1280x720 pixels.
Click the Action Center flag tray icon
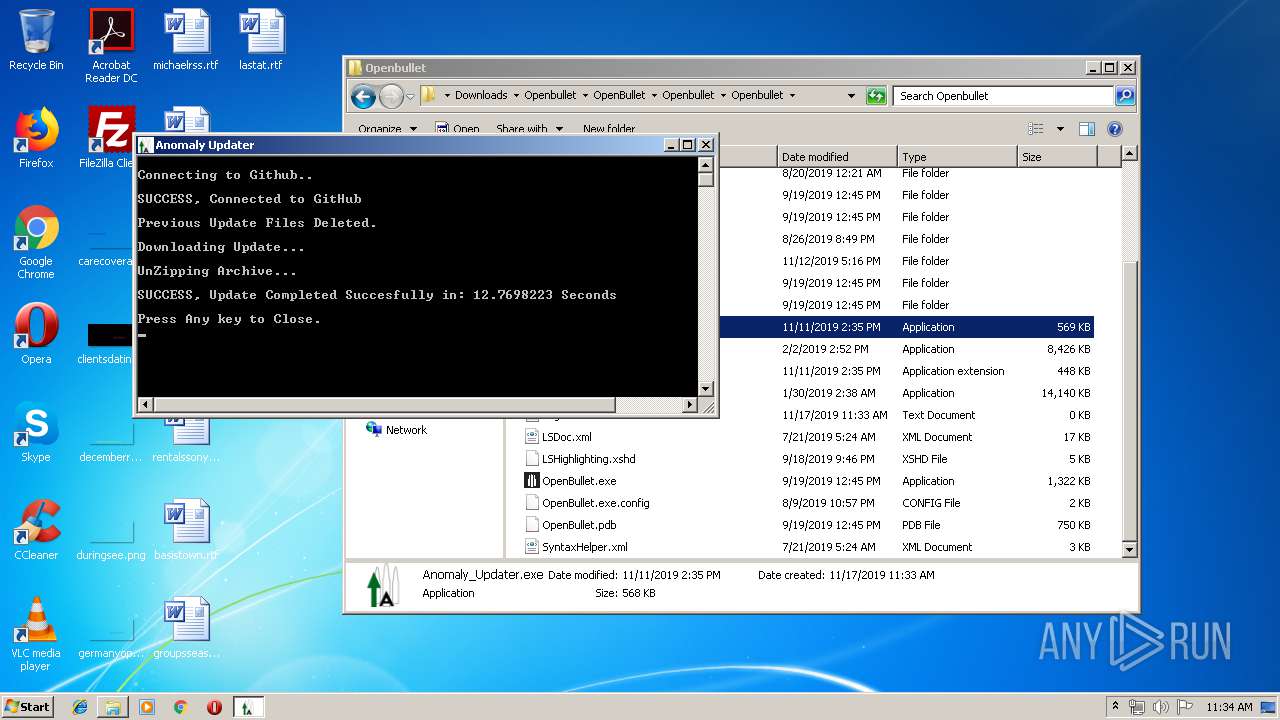tap(1185, 707)
